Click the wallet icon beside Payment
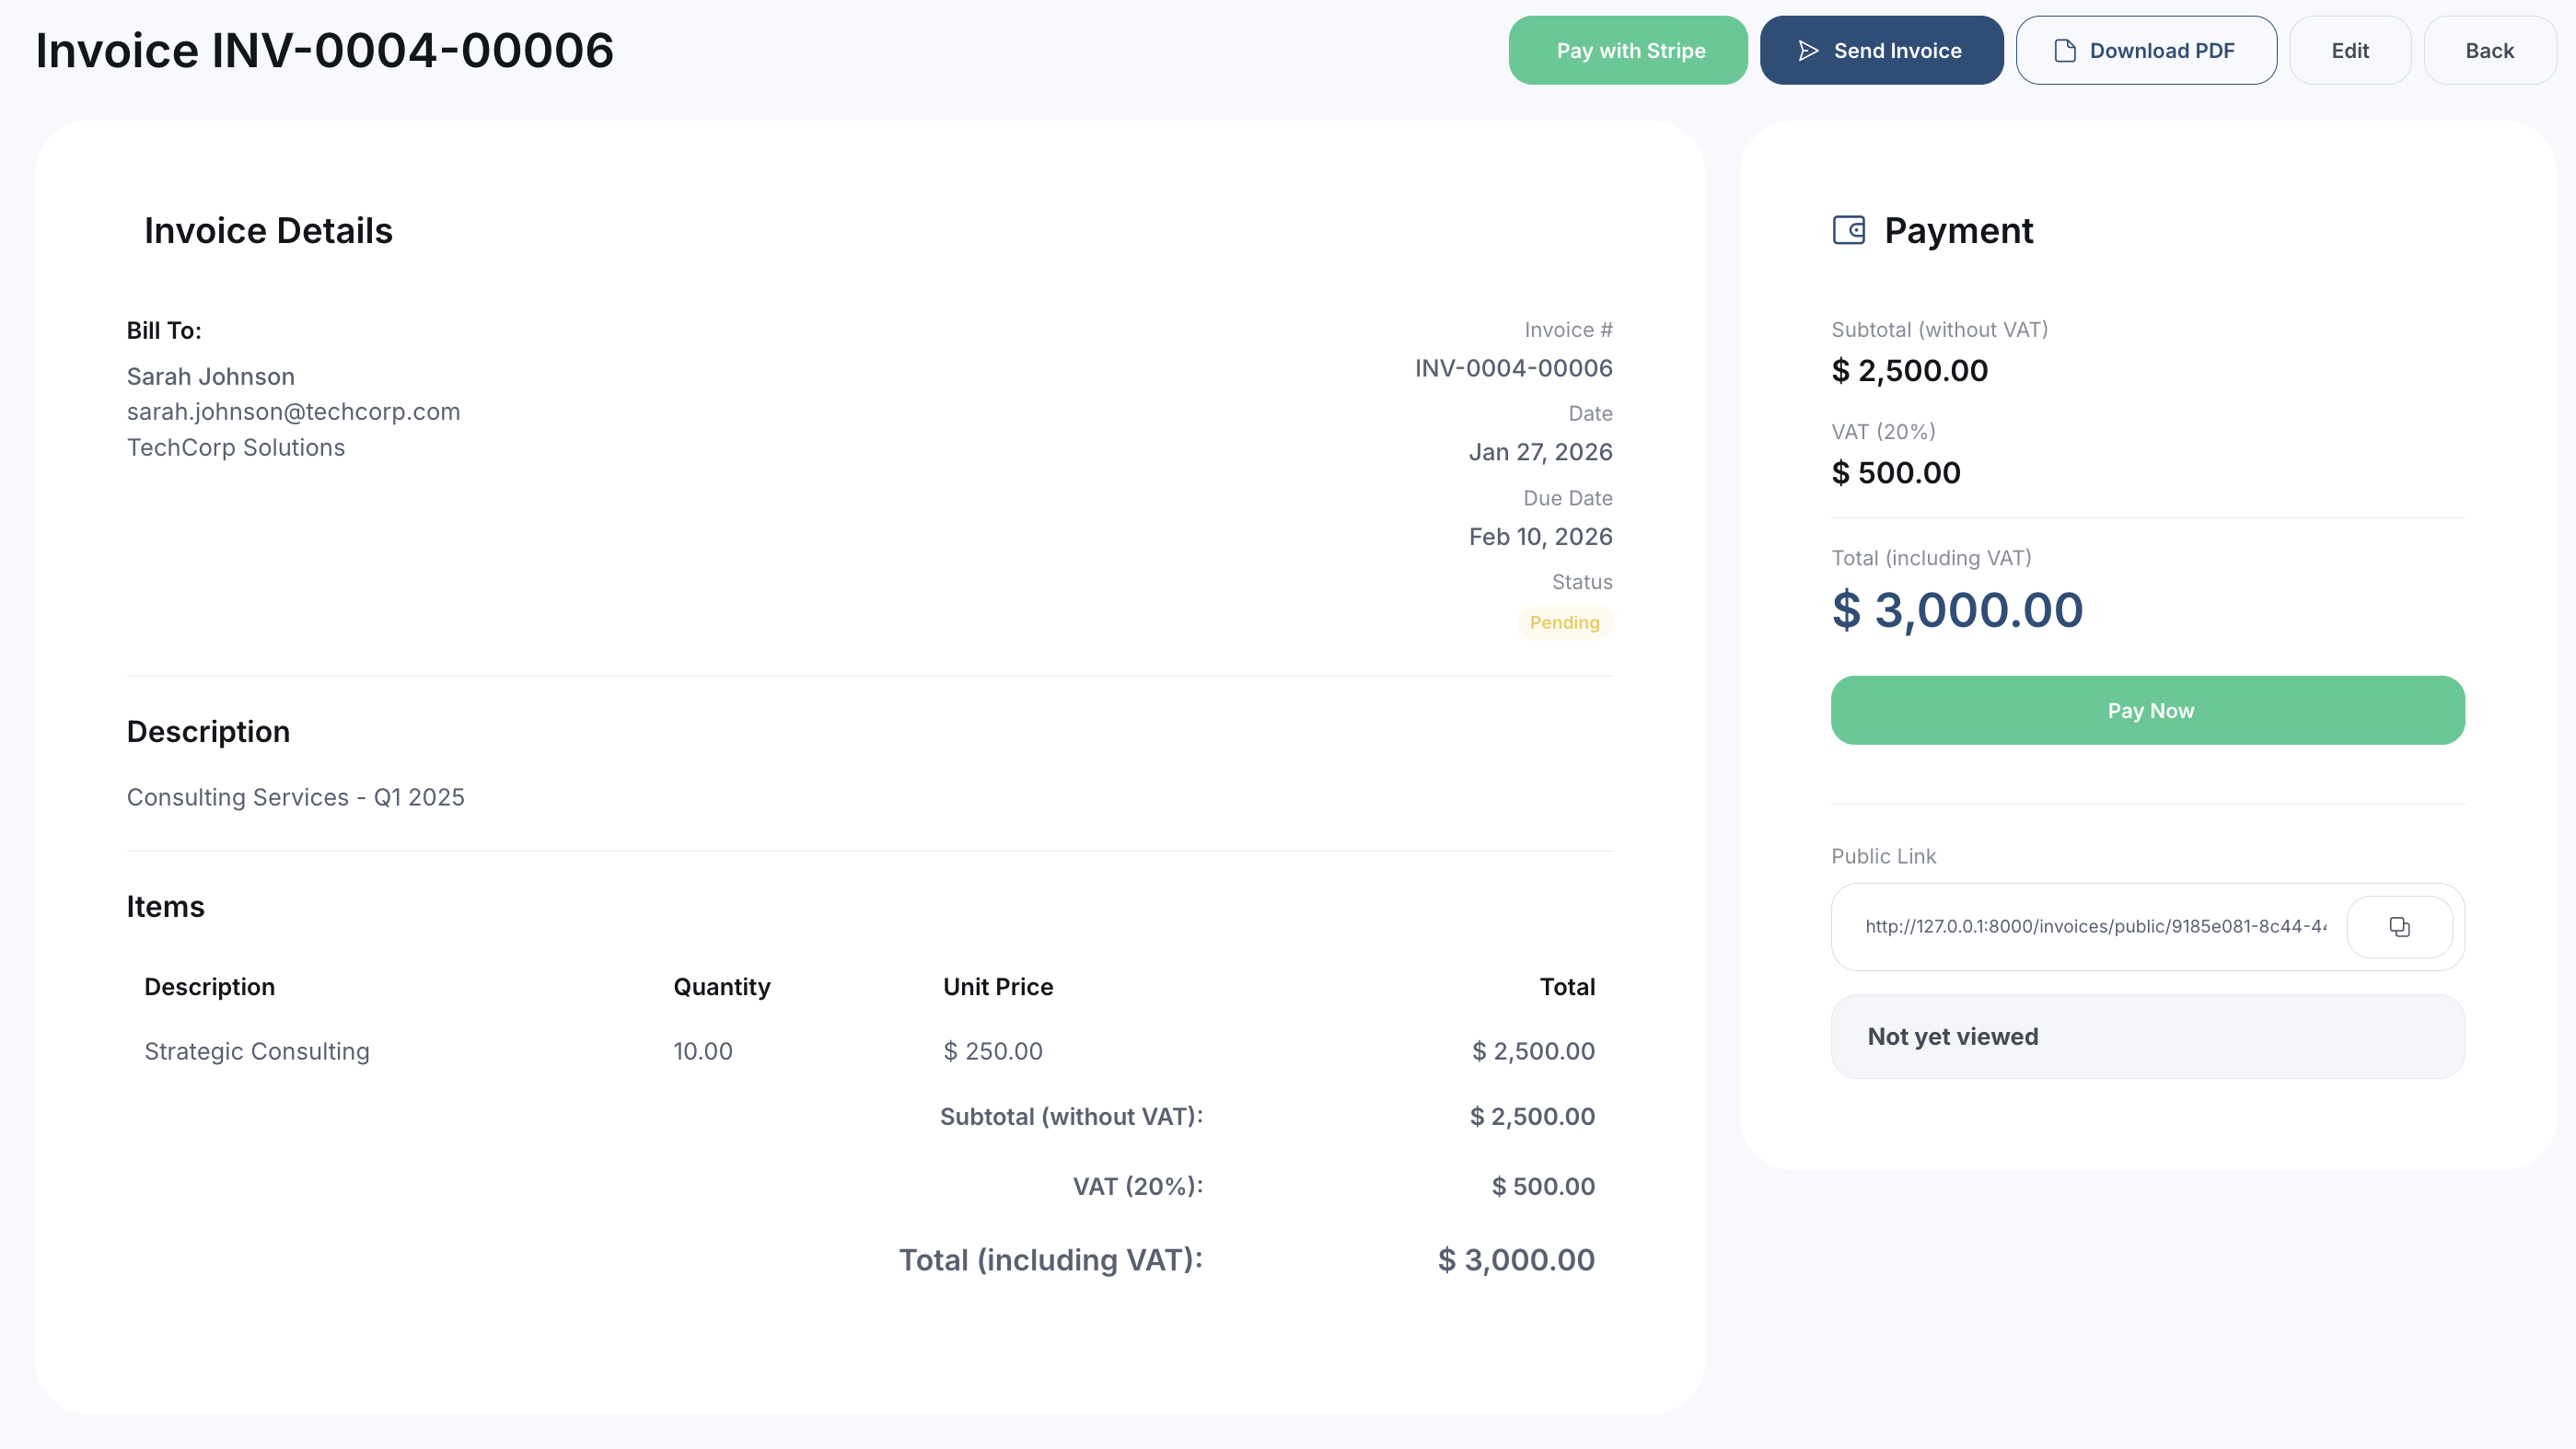Viewport: 2576px width, 1449px height. (1848, 230)
